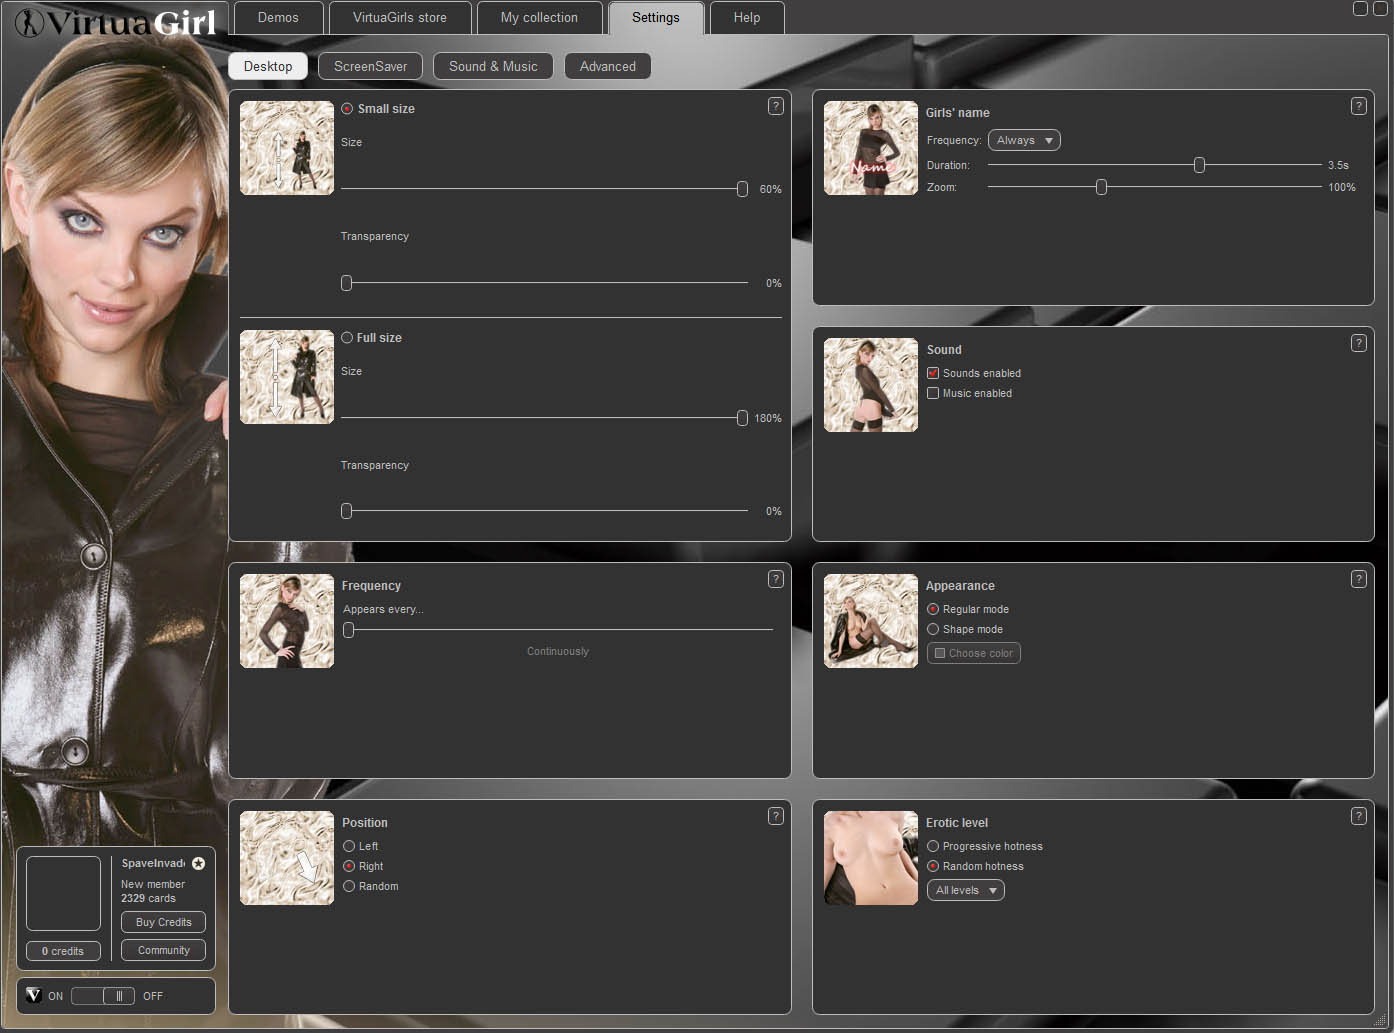Open the Frequency Always dropdown
1394x1033 pixels.
[1024, 140]
